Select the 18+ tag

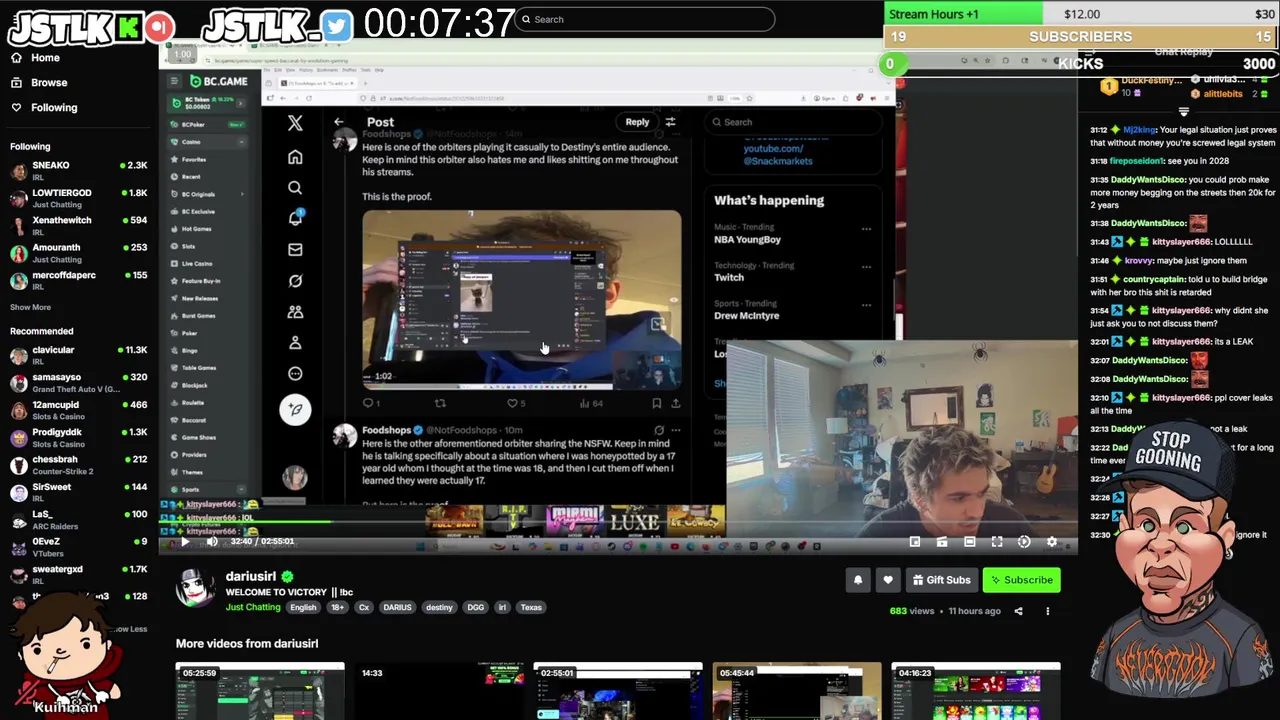(337, 607)
